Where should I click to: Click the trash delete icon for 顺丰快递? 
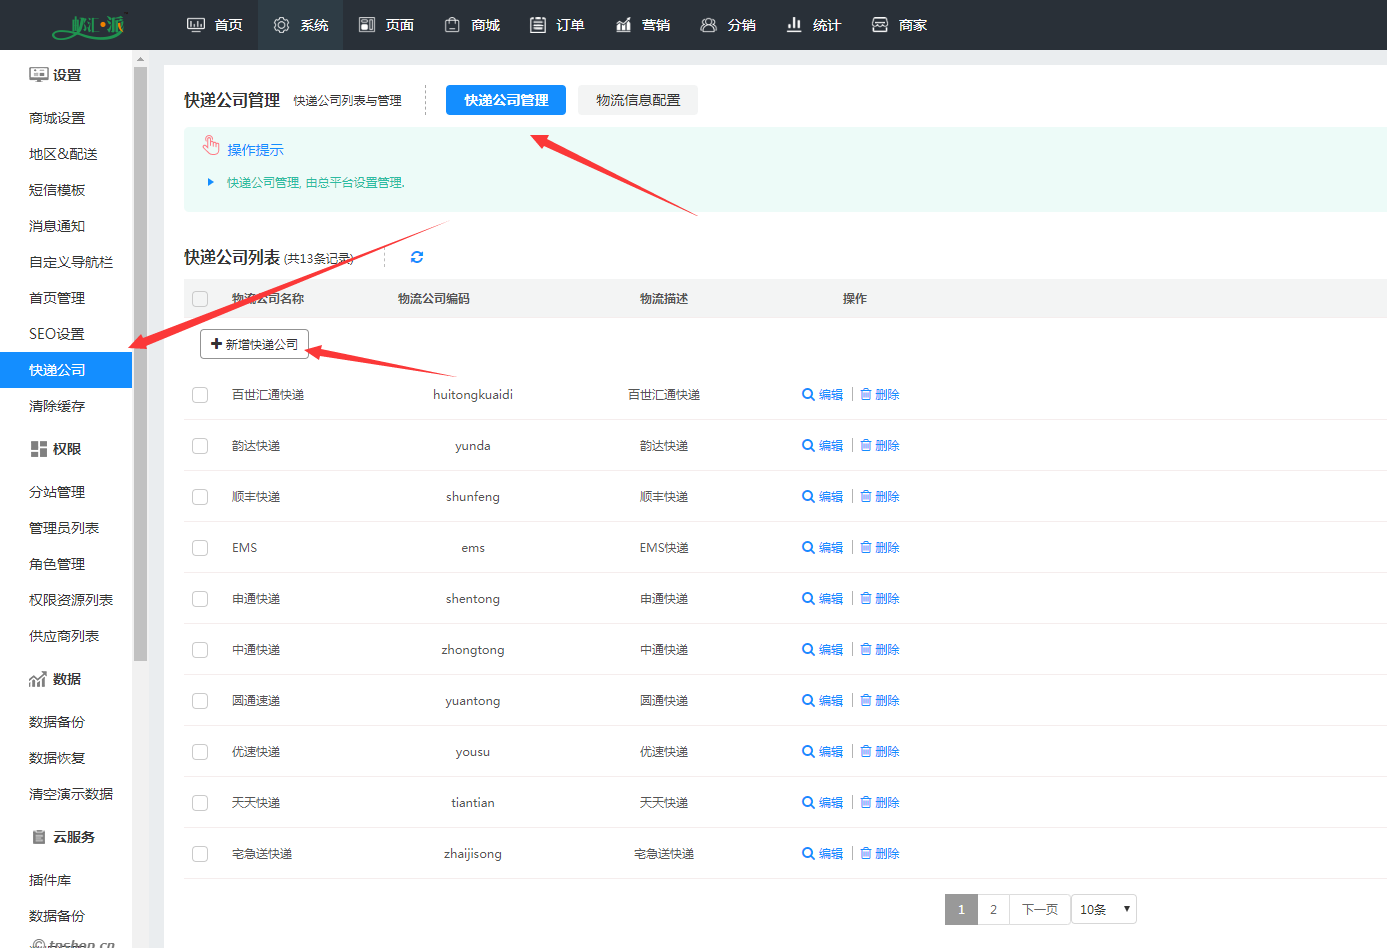pyautogui.click(x=866, y=497)
